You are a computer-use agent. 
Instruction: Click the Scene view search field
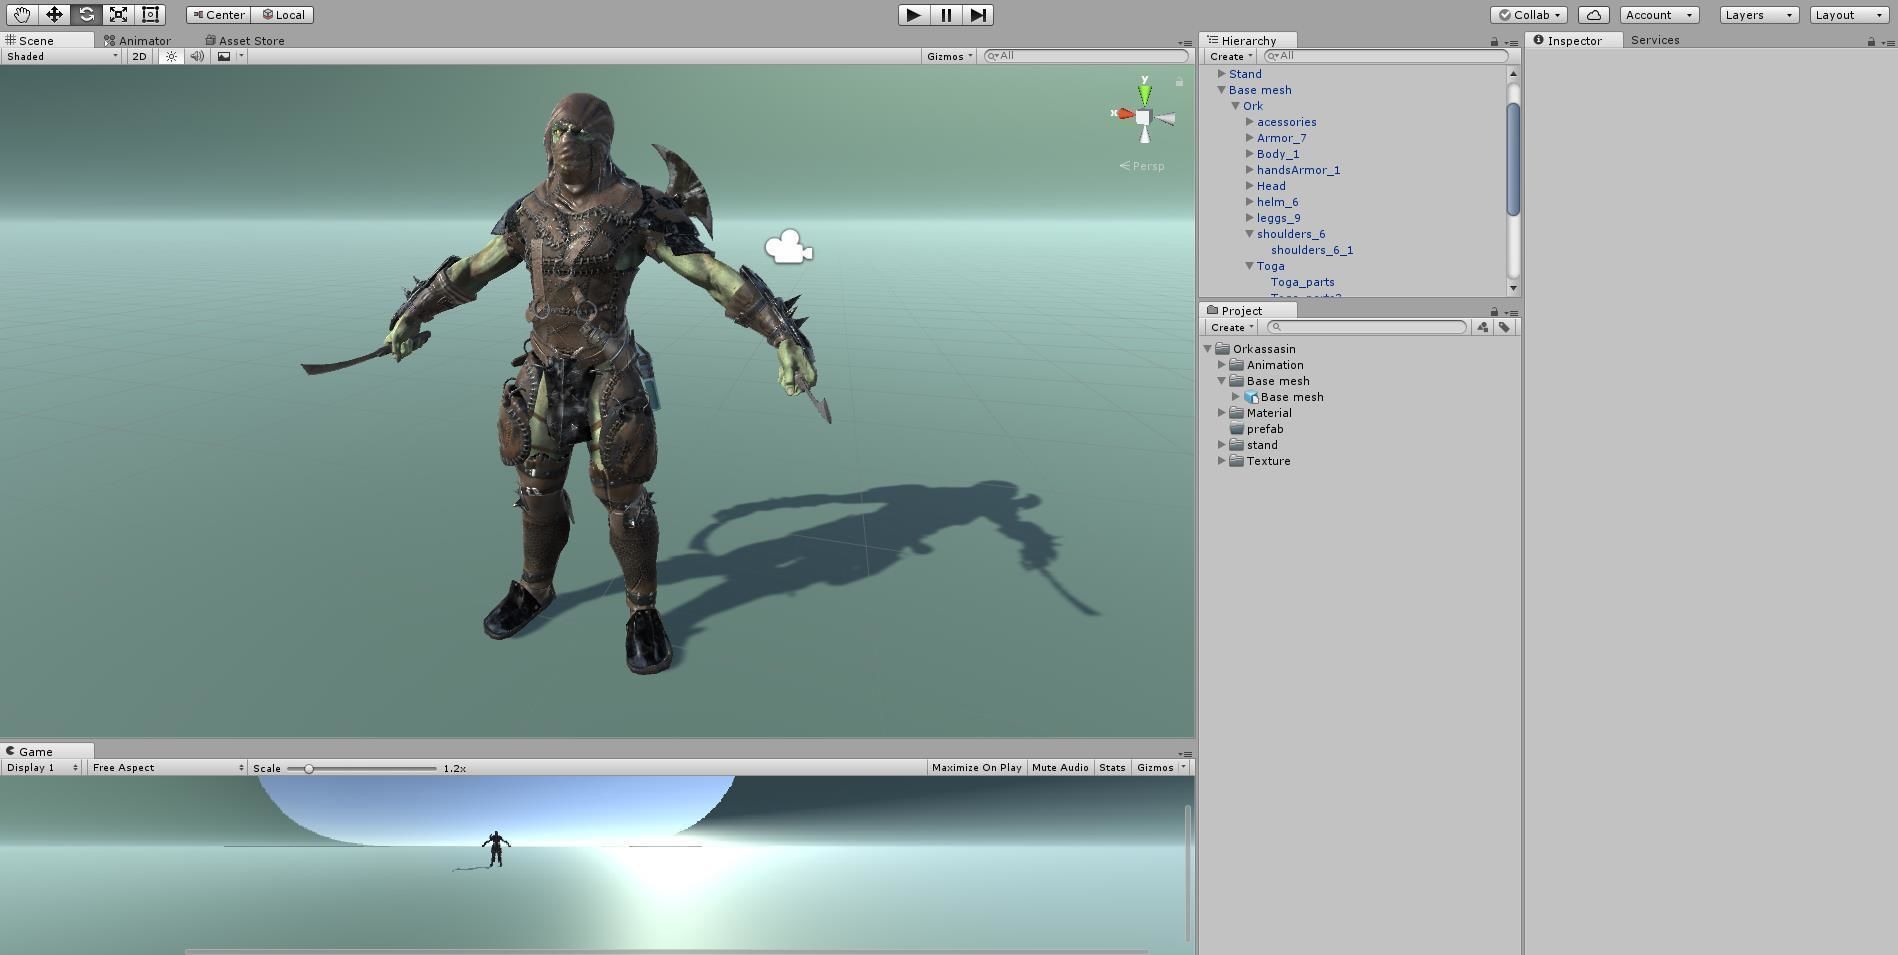[x=1086, y=56]
